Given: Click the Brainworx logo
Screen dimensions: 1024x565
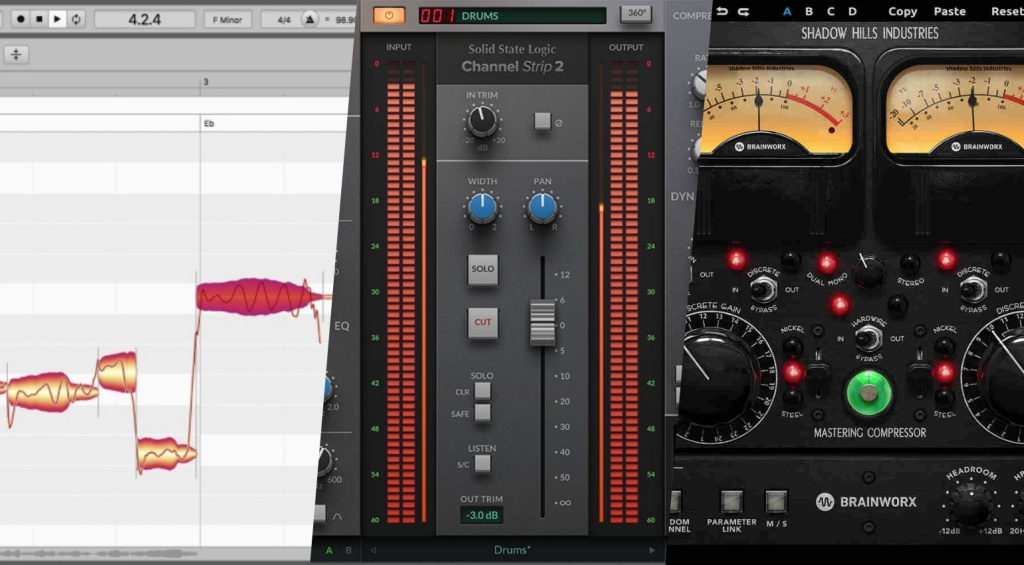Looking at the screenshot, I should click(866, 502).
